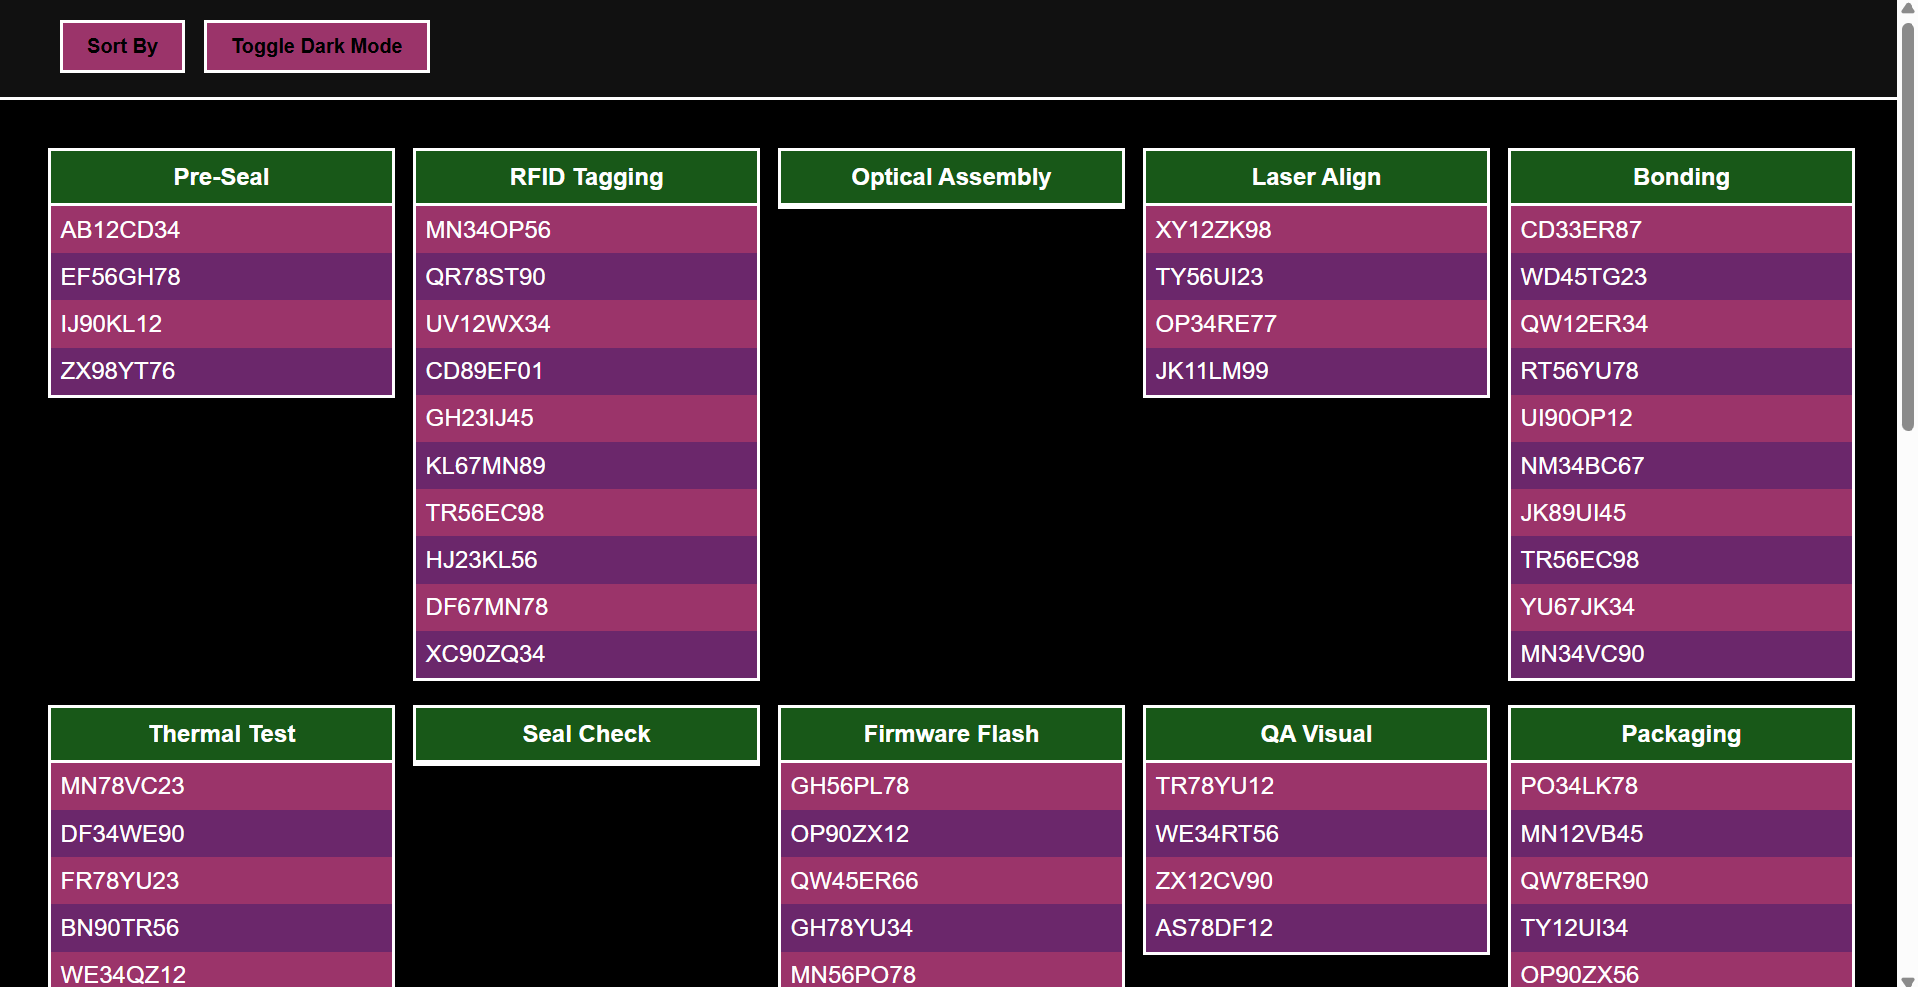
Task: Select MN78VC23 in Thermal Test
Action: pos(221,786)
